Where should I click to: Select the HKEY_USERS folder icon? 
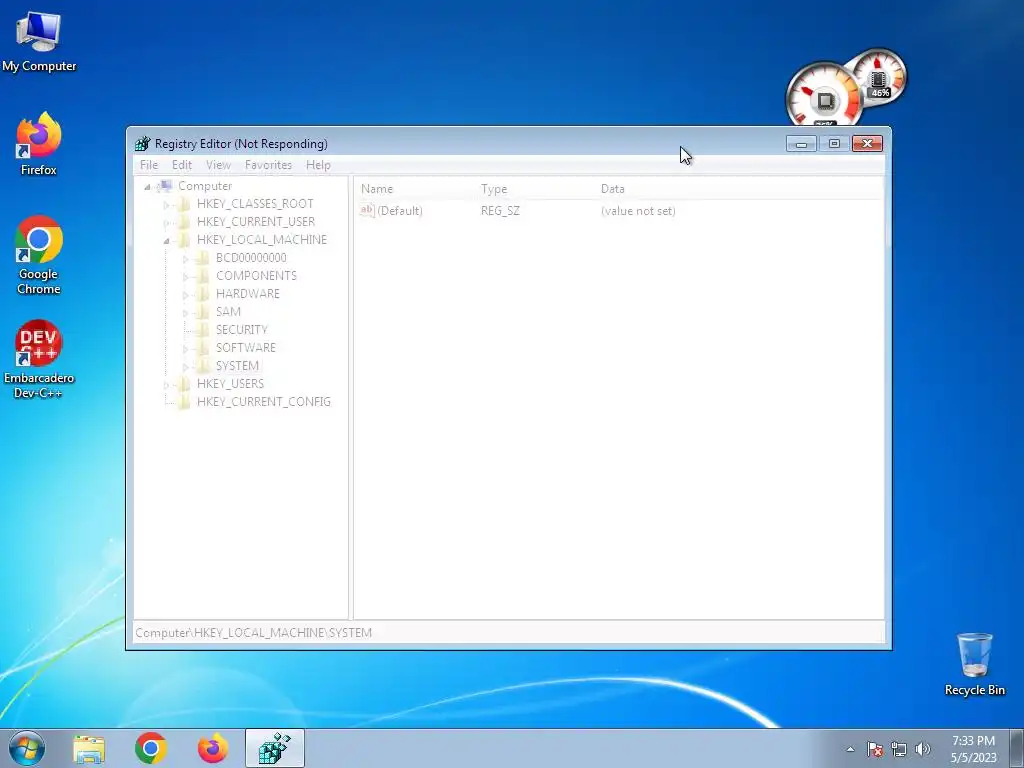(x=184, y=383)
